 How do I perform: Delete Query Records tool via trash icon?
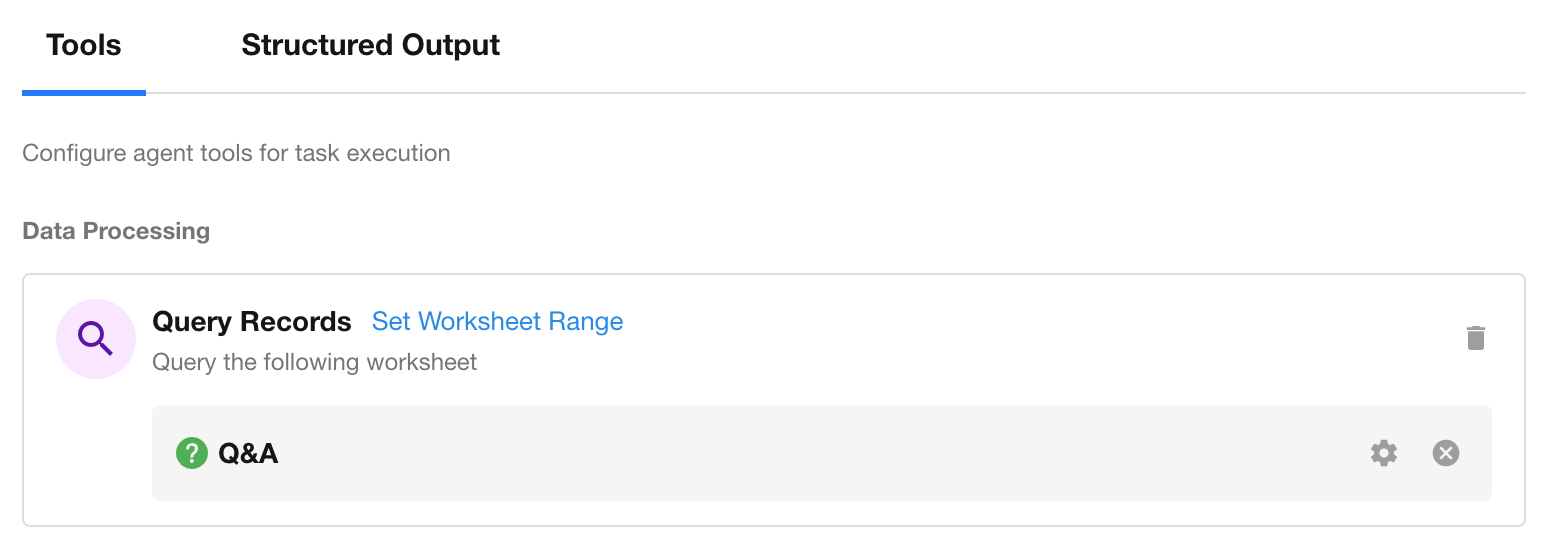coord(1475,338)
